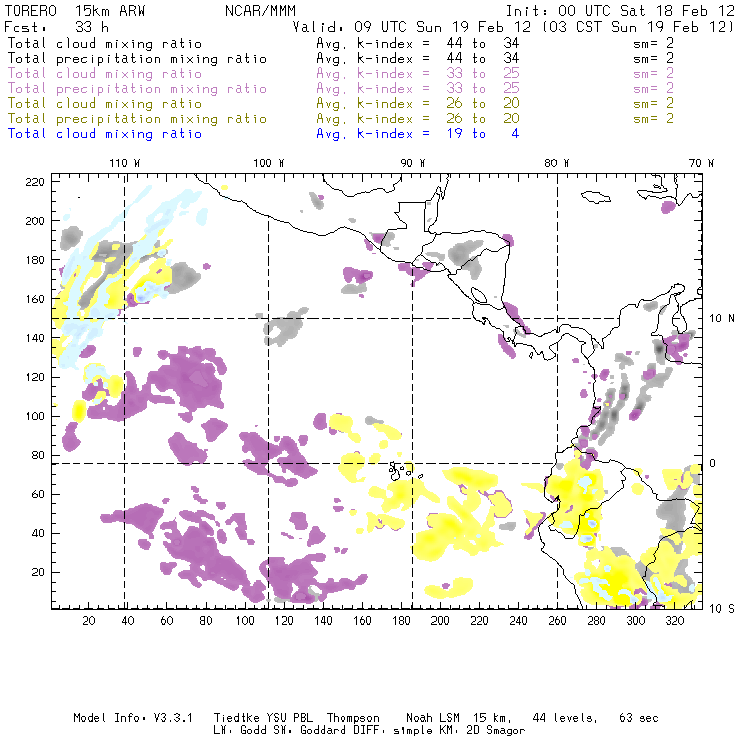This screenshot has width=740, height=740.
Task: Click 'sm= 2' in the purple cloud row
Action: coord(653,74)
